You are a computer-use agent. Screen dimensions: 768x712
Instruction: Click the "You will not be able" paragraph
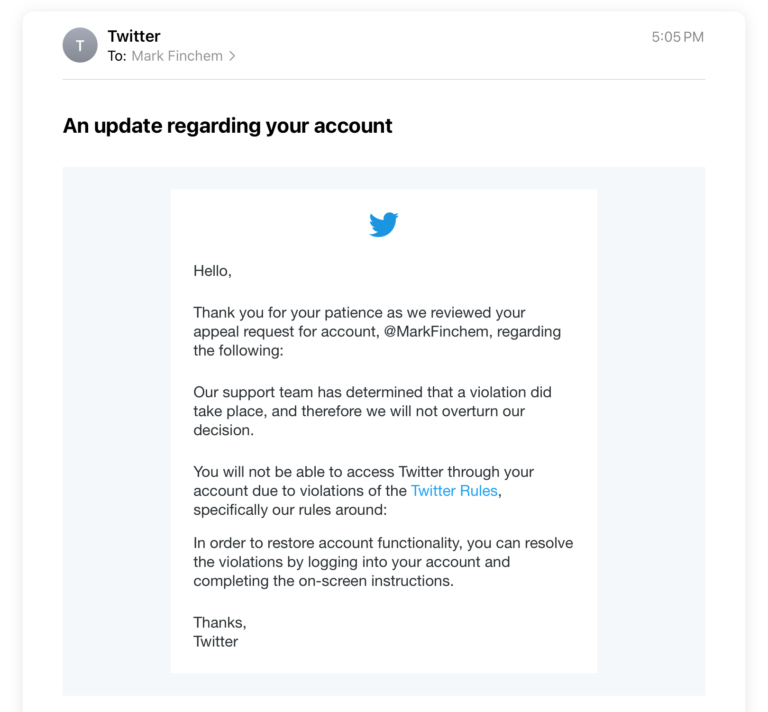tap(363, 491)
